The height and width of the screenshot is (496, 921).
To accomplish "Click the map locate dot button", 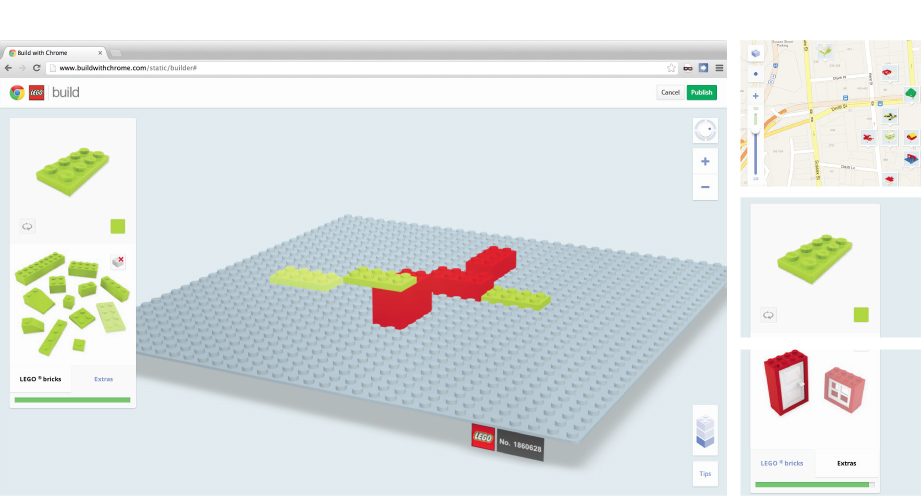I will click(x=755, y=74).
